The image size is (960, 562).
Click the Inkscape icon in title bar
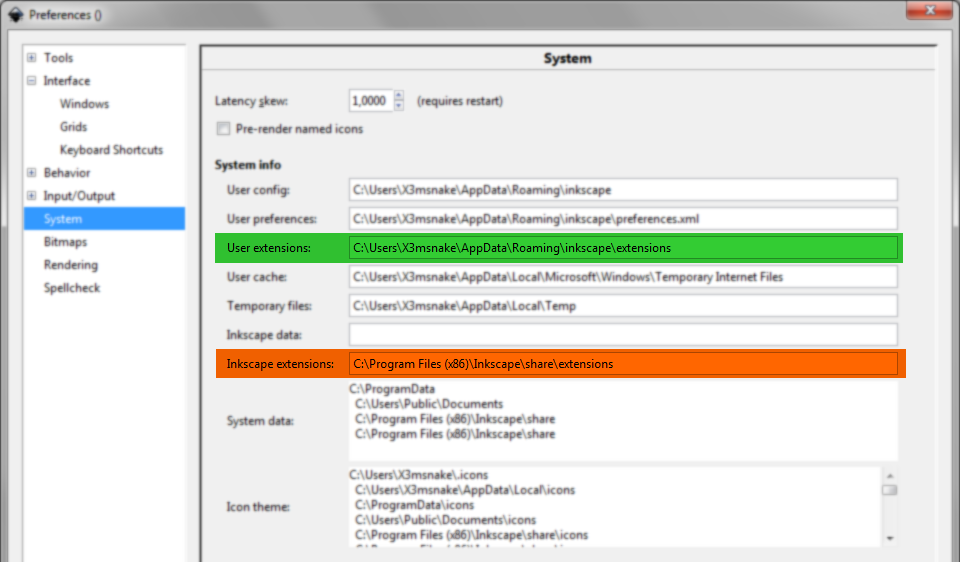point(15,14)
